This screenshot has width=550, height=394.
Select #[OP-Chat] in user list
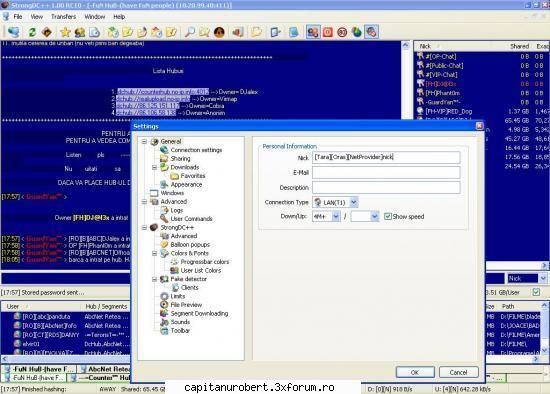click(441, 56)
